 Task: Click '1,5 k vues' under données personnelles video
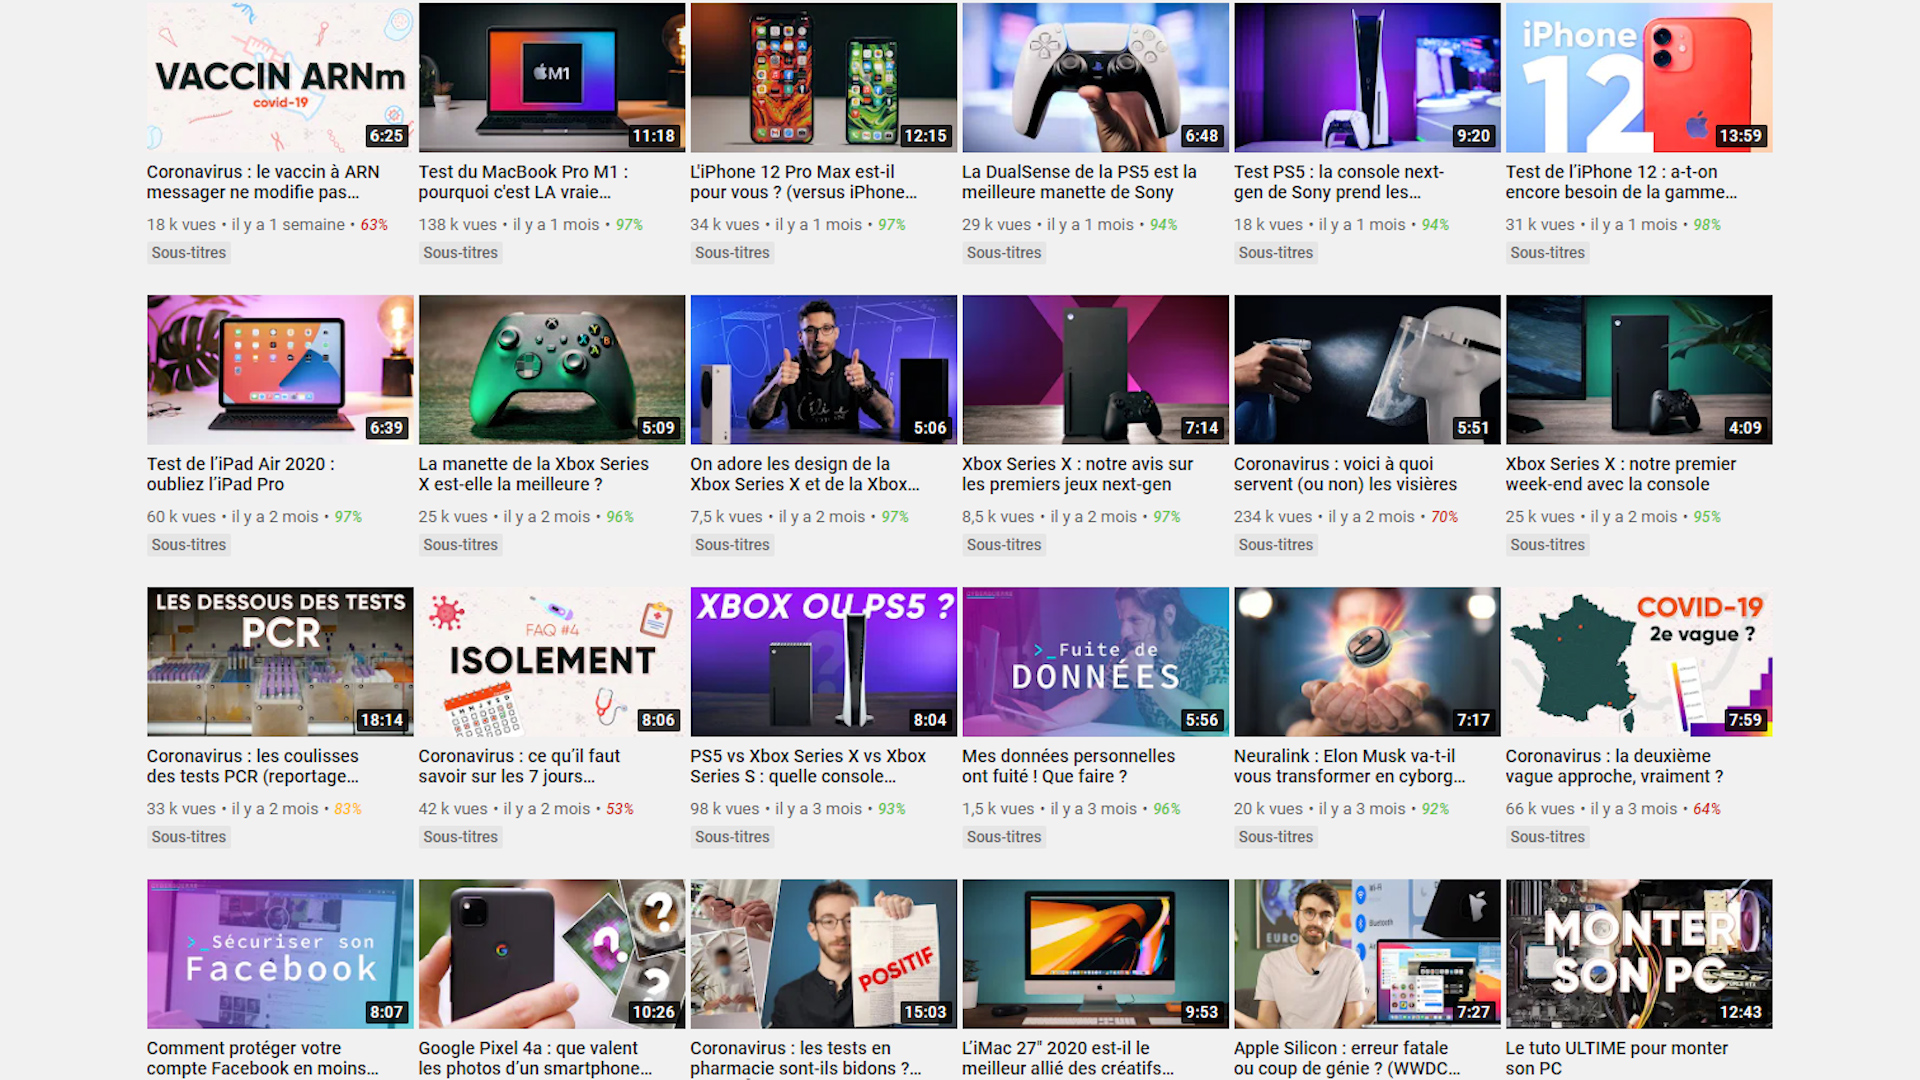pyautogui.click(x=998, y=809)
